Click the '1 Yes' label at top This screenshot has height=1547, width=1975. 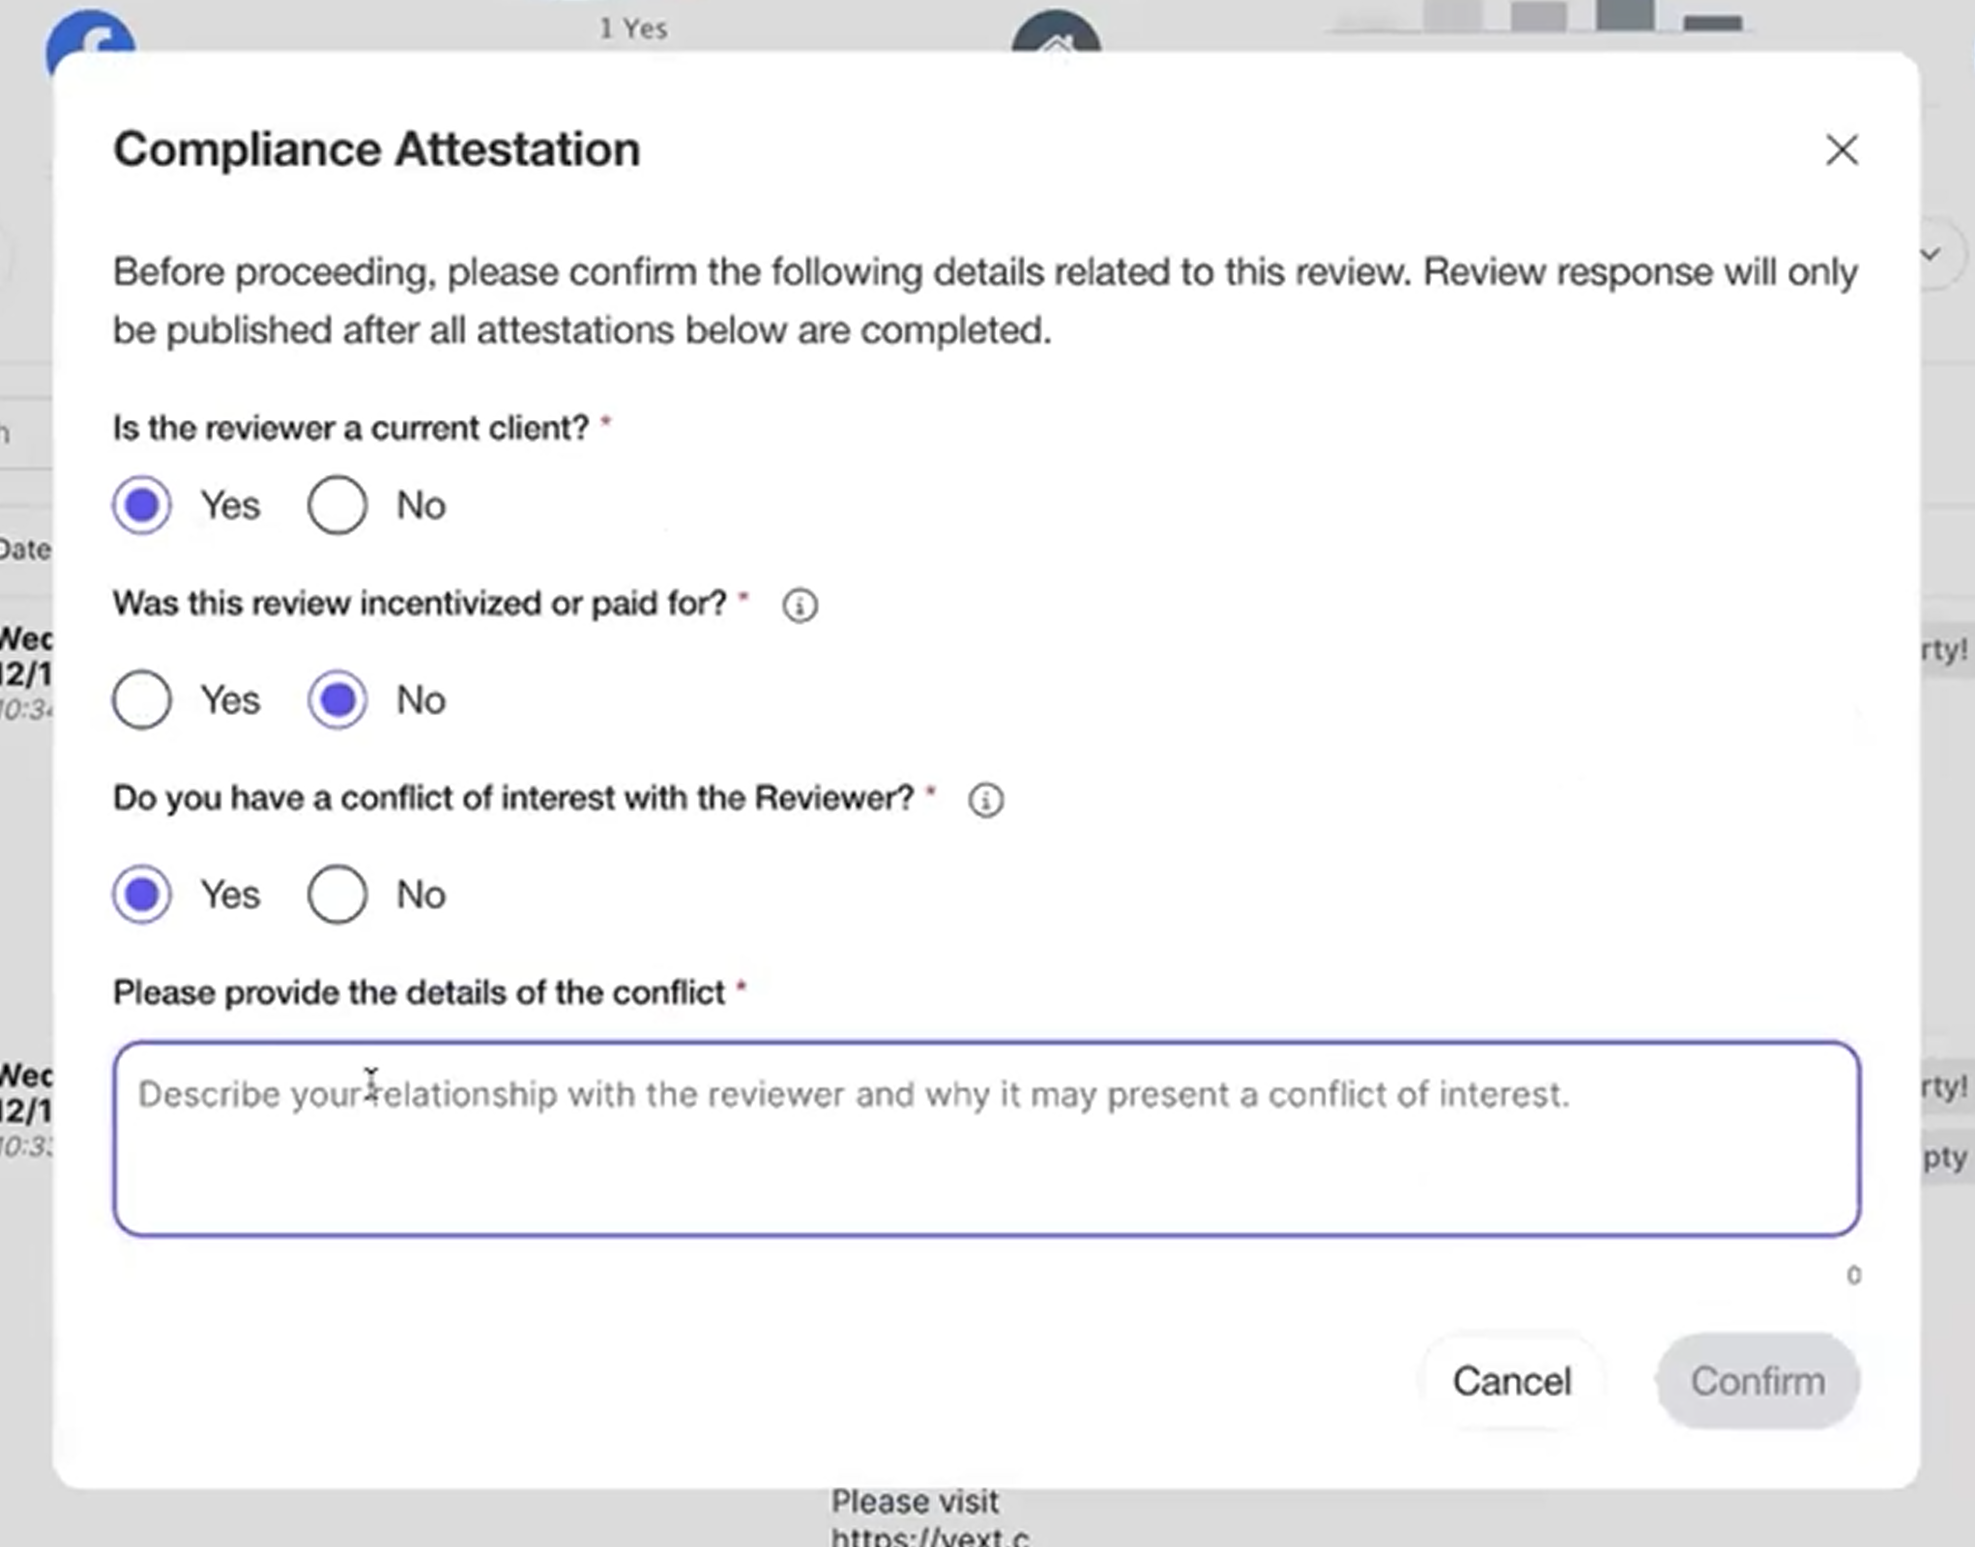(633, 28)
